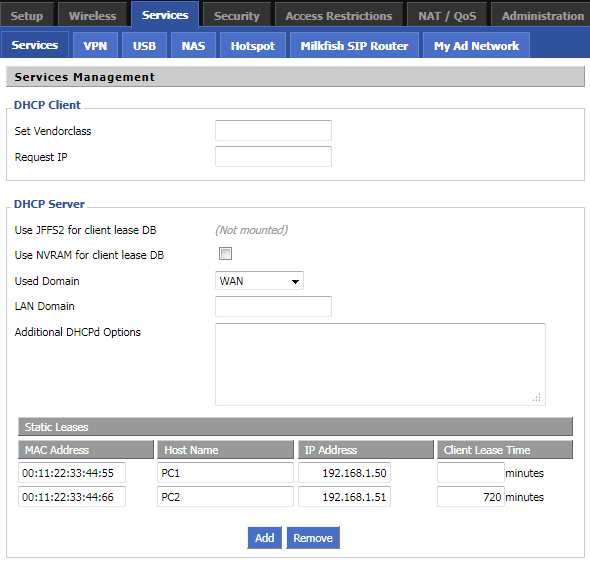This screenshot has height=570, width=590.
Task: Focus the Request IP input field
Action: point(273,157)
